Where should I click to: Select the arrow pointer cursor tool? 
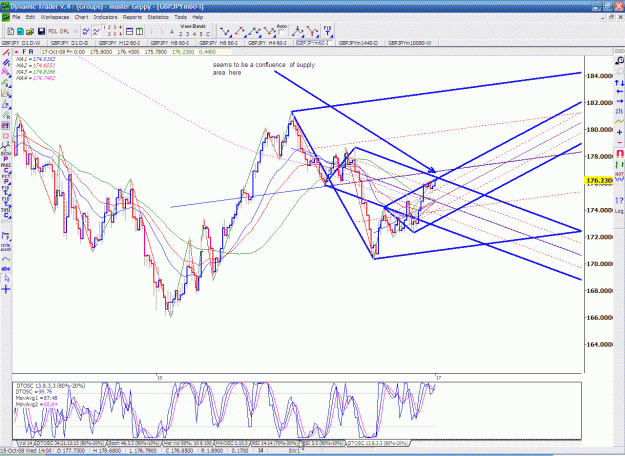(x=6, y=278)
